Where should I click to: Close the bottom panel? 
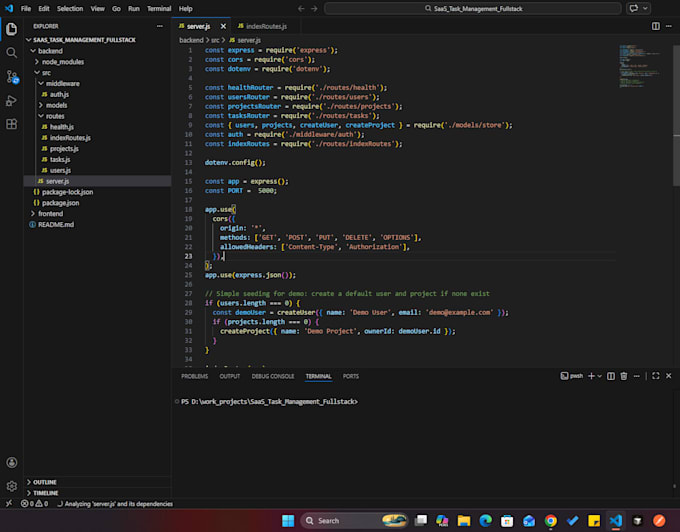pos(669,376)
